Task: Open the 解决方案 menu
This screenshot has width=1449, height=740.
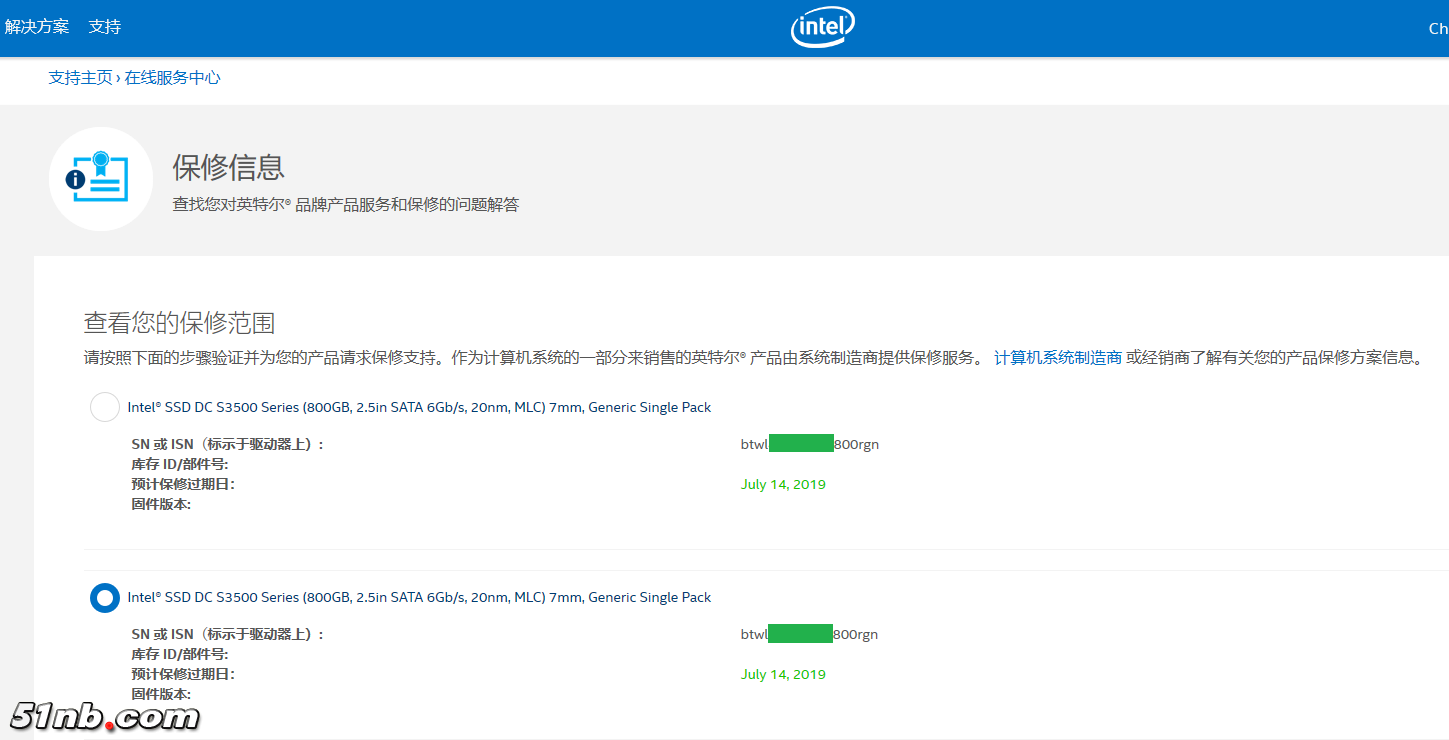Action: point(37,26)
